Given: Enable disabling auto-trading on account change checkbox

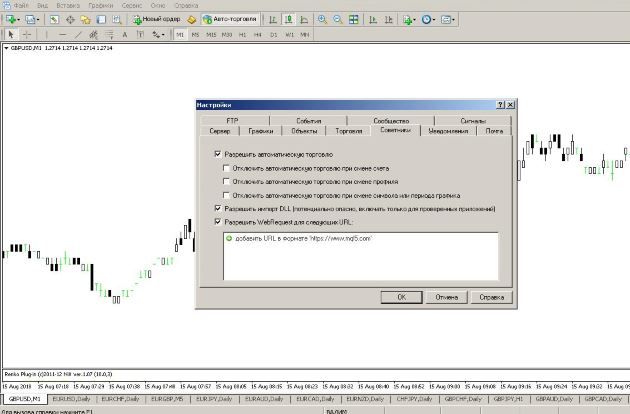Looking at the screenshot, I should pyautogui.click(x=227, y=169).
